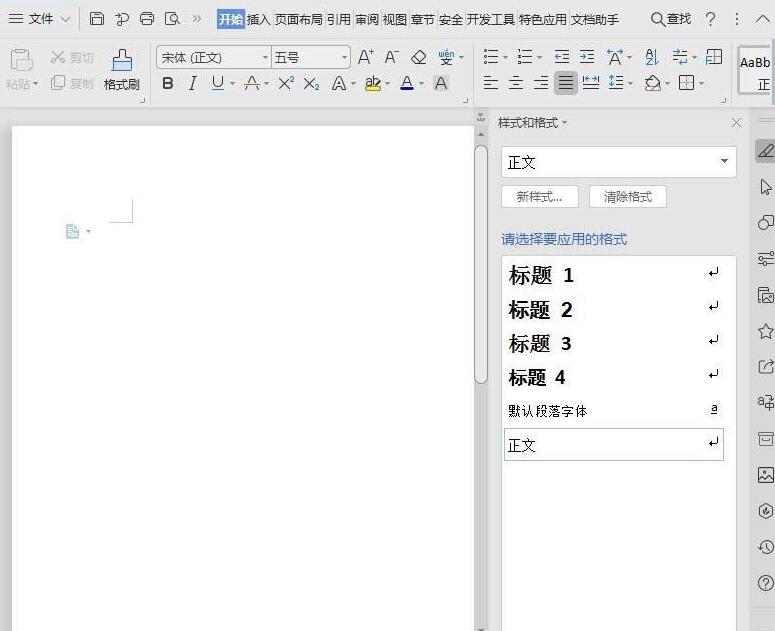Select the 默认段落字体 style
Viewport: 775px width, 631px height.
(x=614, y=410)
